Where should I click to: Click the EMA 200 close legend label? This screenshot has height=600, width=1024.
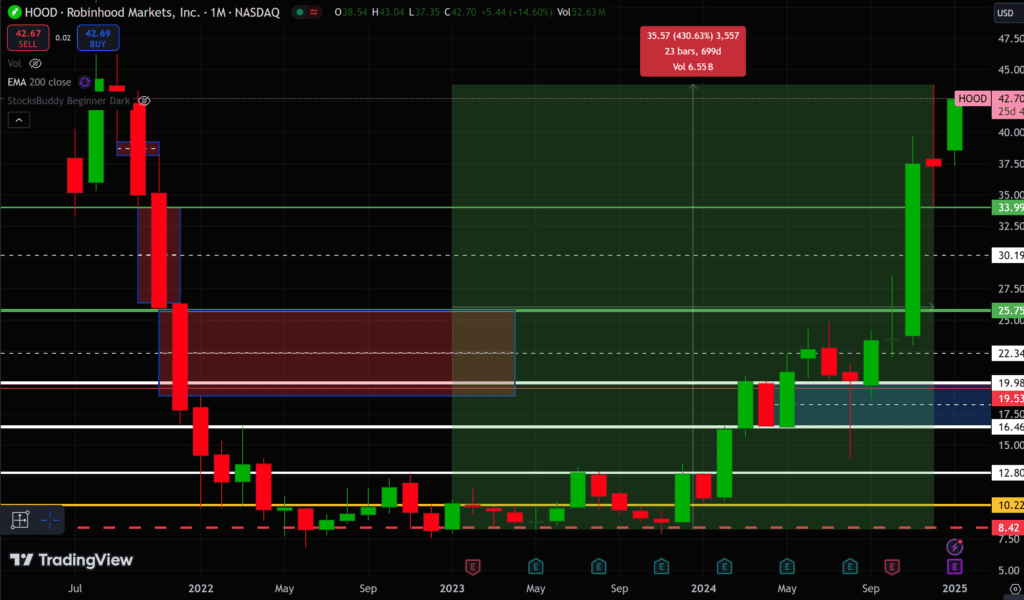pos(39,82)
